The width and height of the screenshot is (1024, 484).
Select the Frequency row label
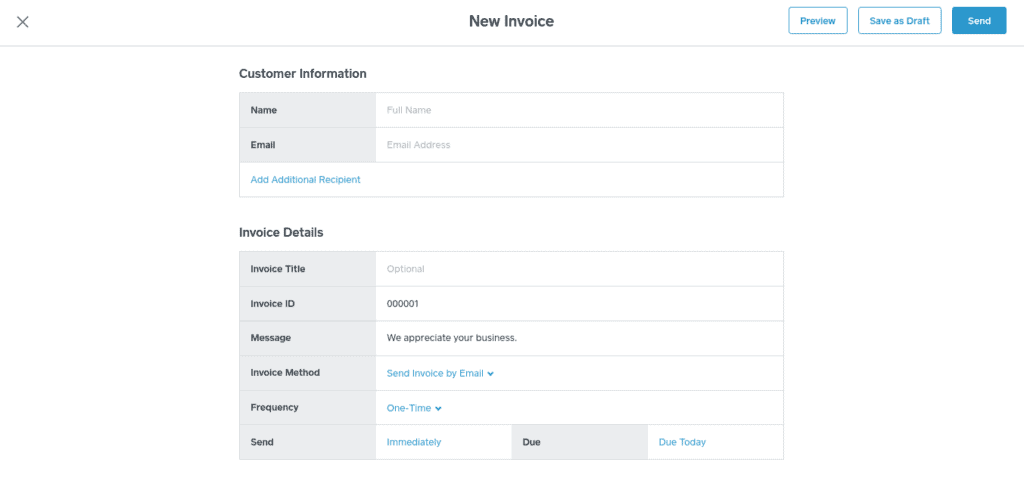[x=274, y=408]
